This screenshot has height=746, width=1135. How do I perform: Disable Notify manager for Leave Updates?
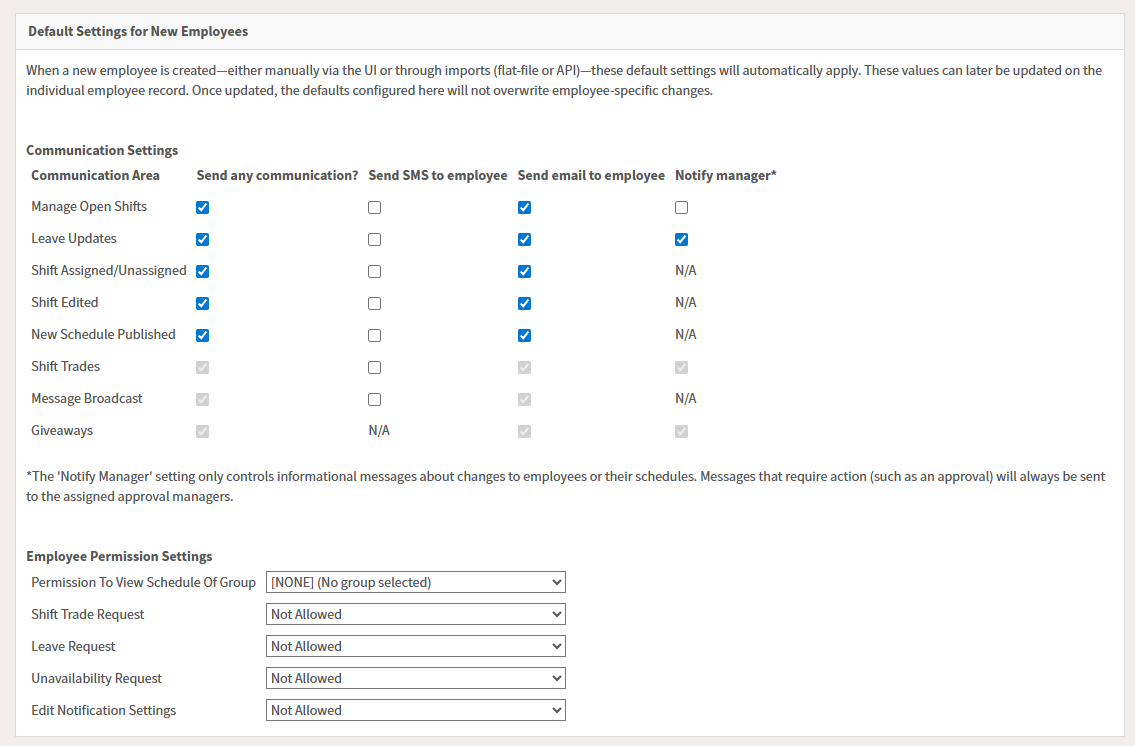[x=681, y=240]
